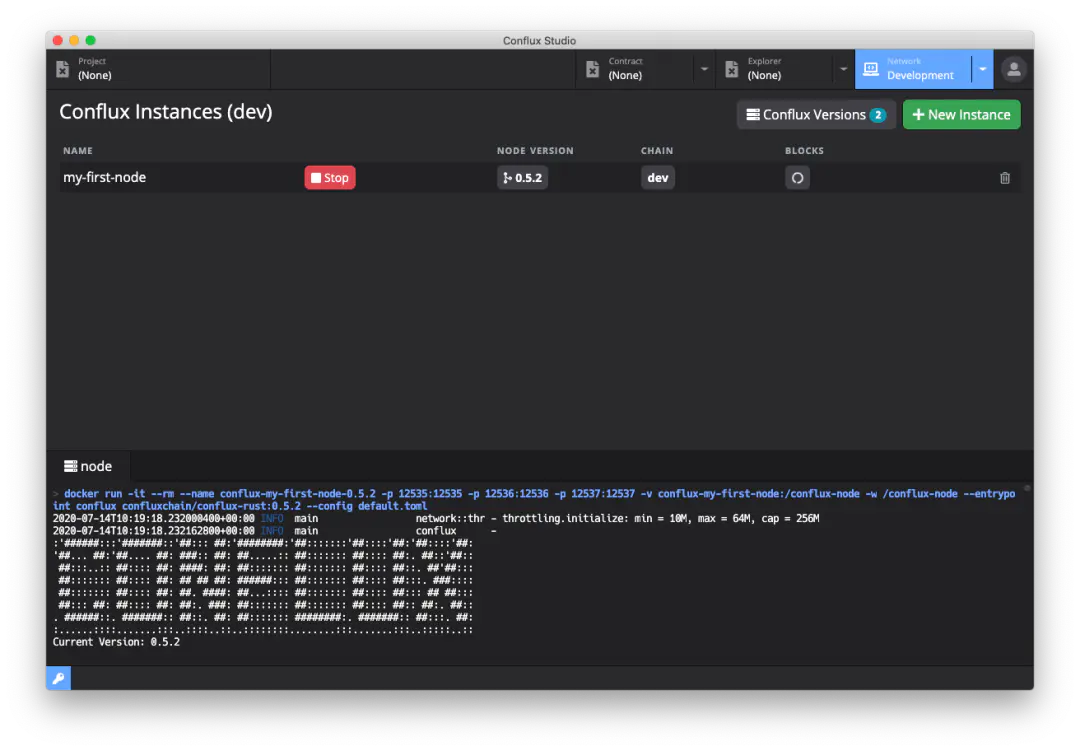1080x751 pixels.
Task: Open Conflux Versions manager
Action: pos(816,114)
